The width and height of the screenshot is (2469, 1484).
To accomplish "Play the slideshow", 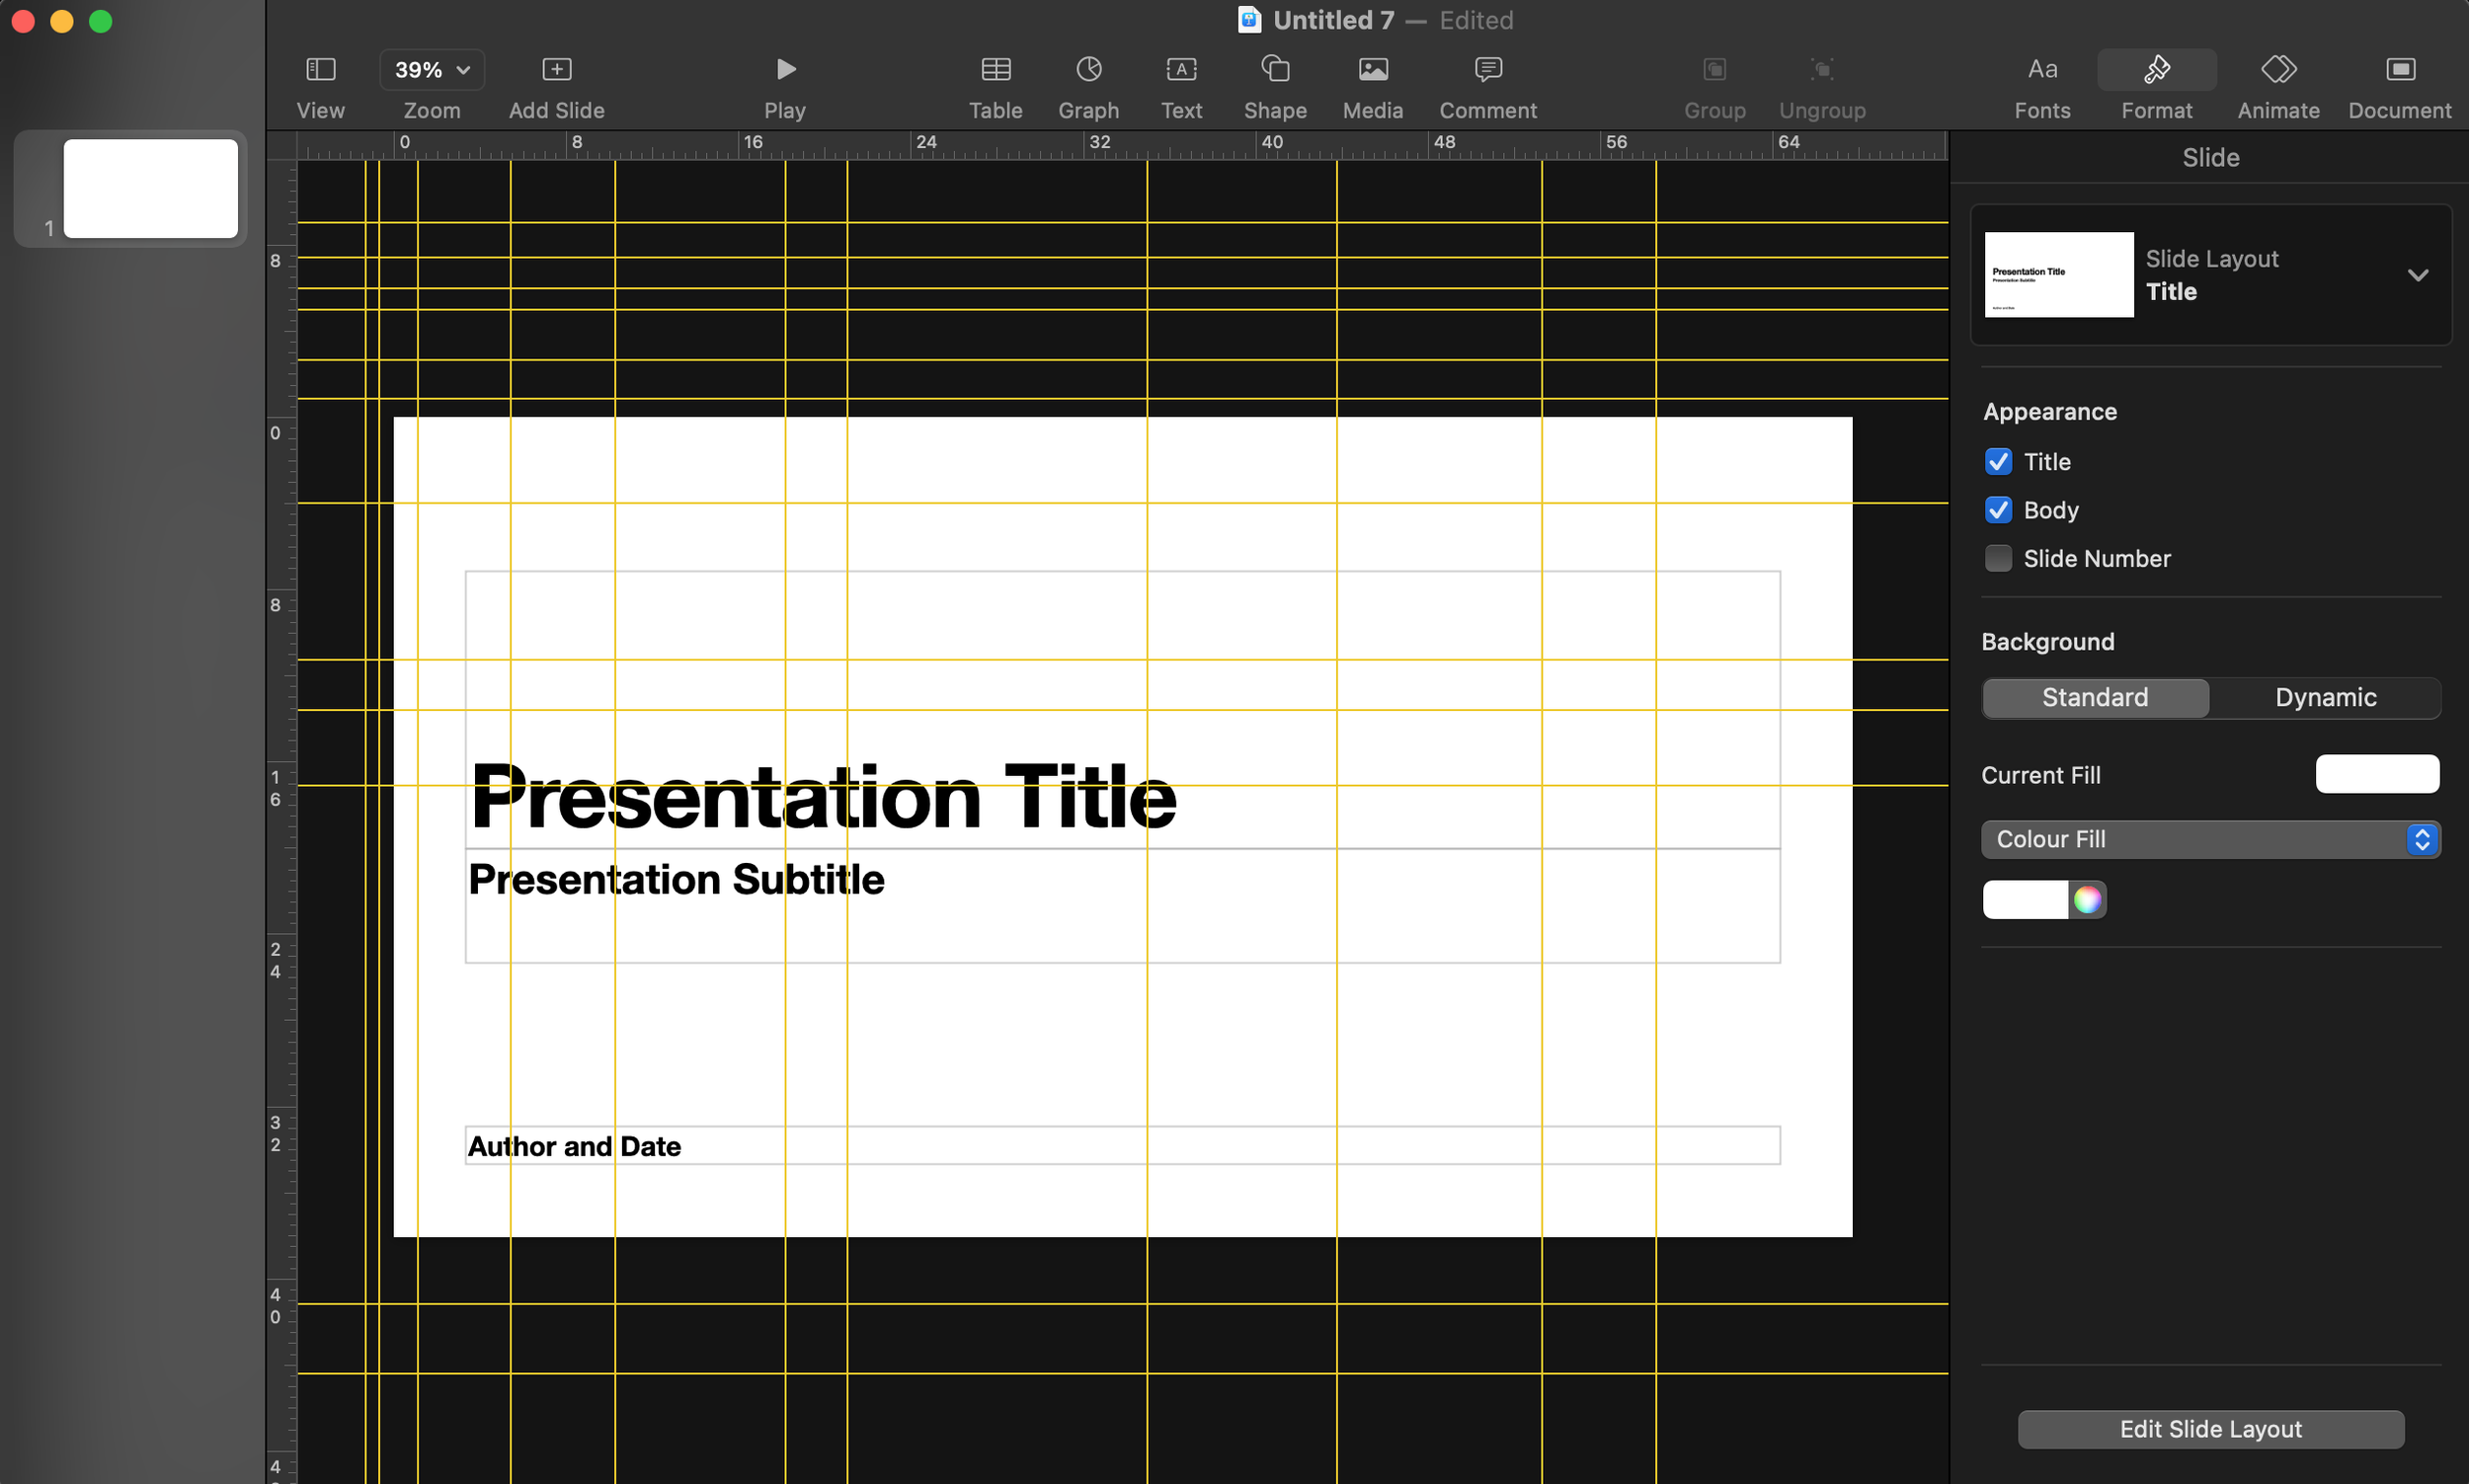I will [785, 70].
